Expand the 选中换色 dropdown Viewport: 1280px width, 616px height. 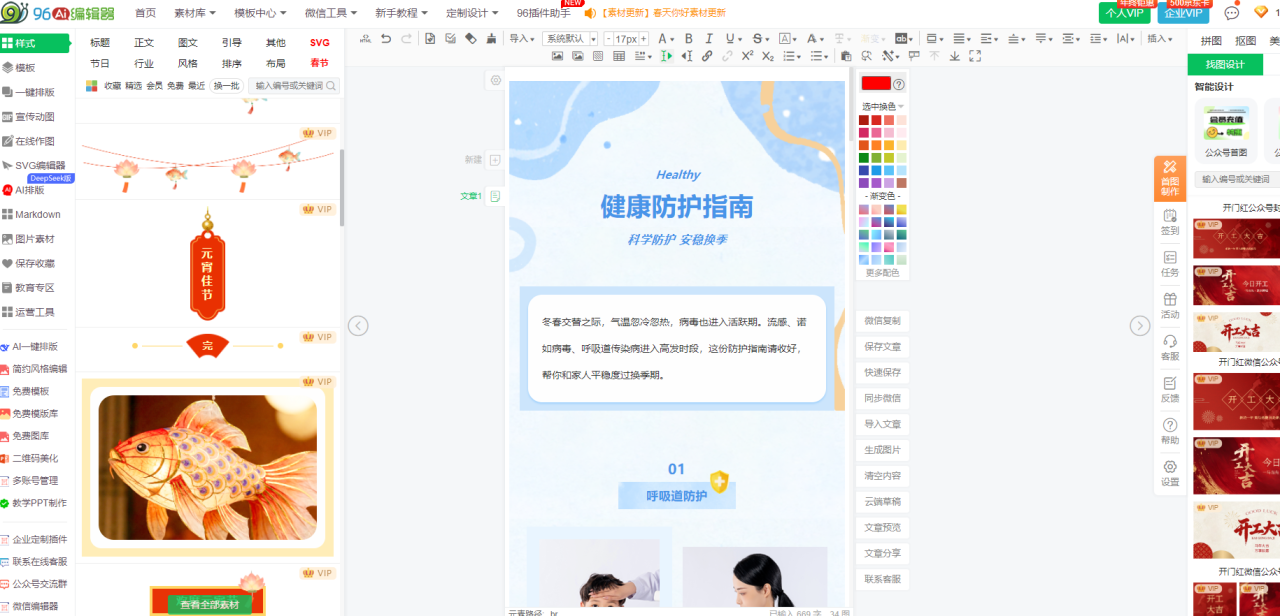882,106
